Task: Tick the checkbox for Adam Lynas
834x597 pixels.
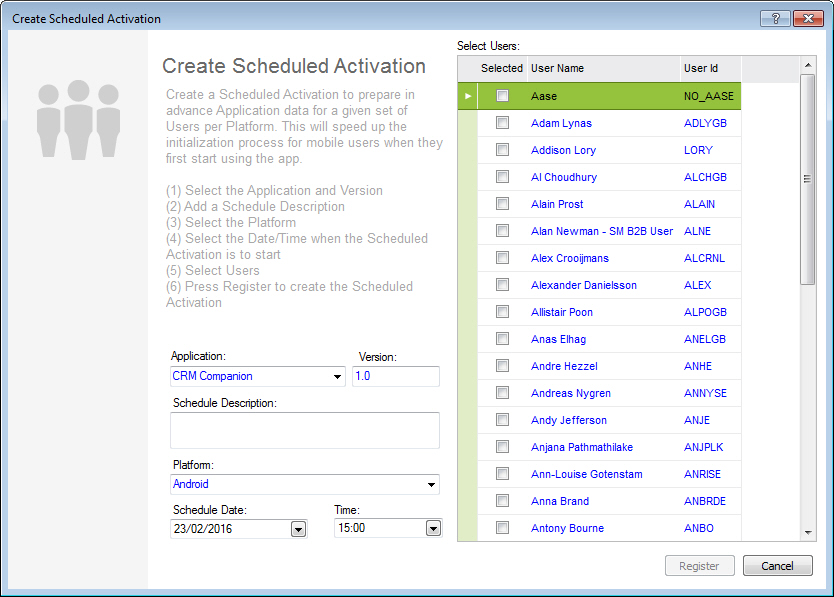Action: point(502,123)
